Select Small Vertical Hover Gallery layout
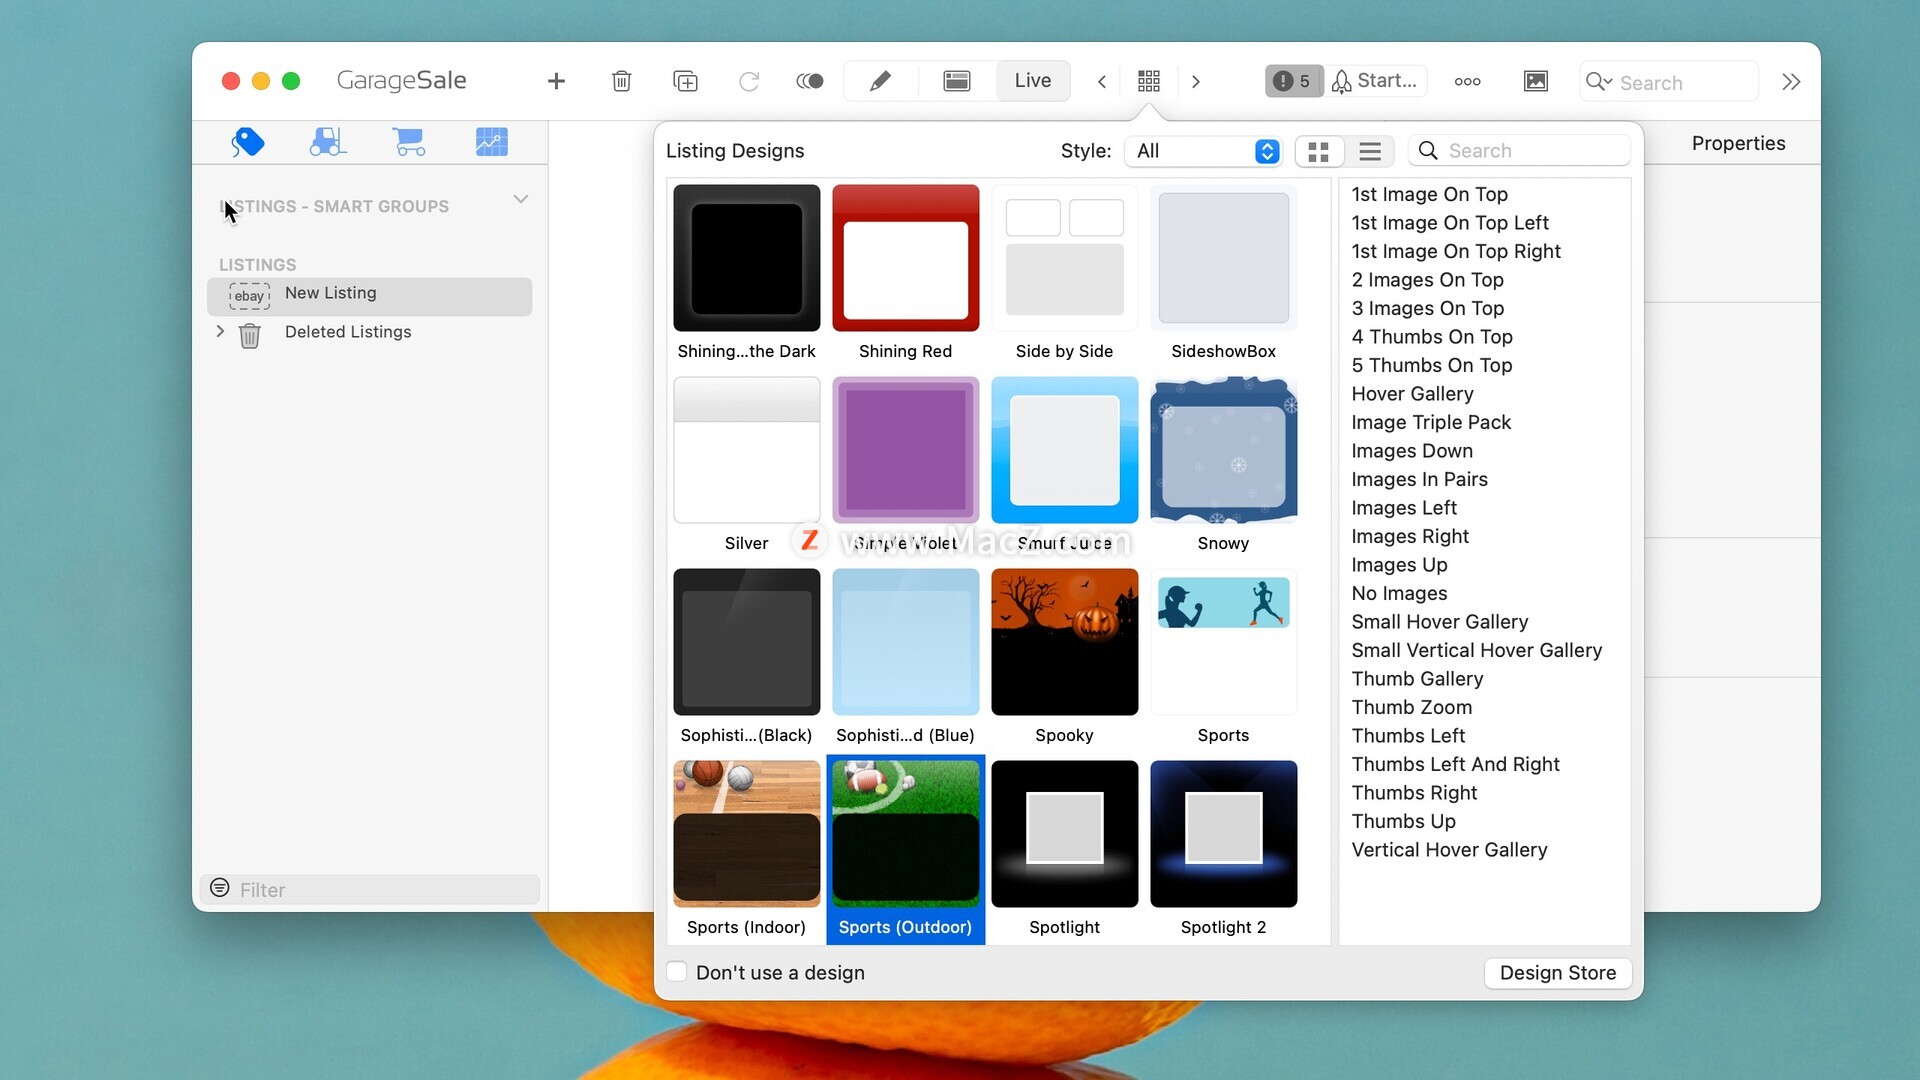1920x1080 pixels. pyautogui.click(x=1476, y=650)
